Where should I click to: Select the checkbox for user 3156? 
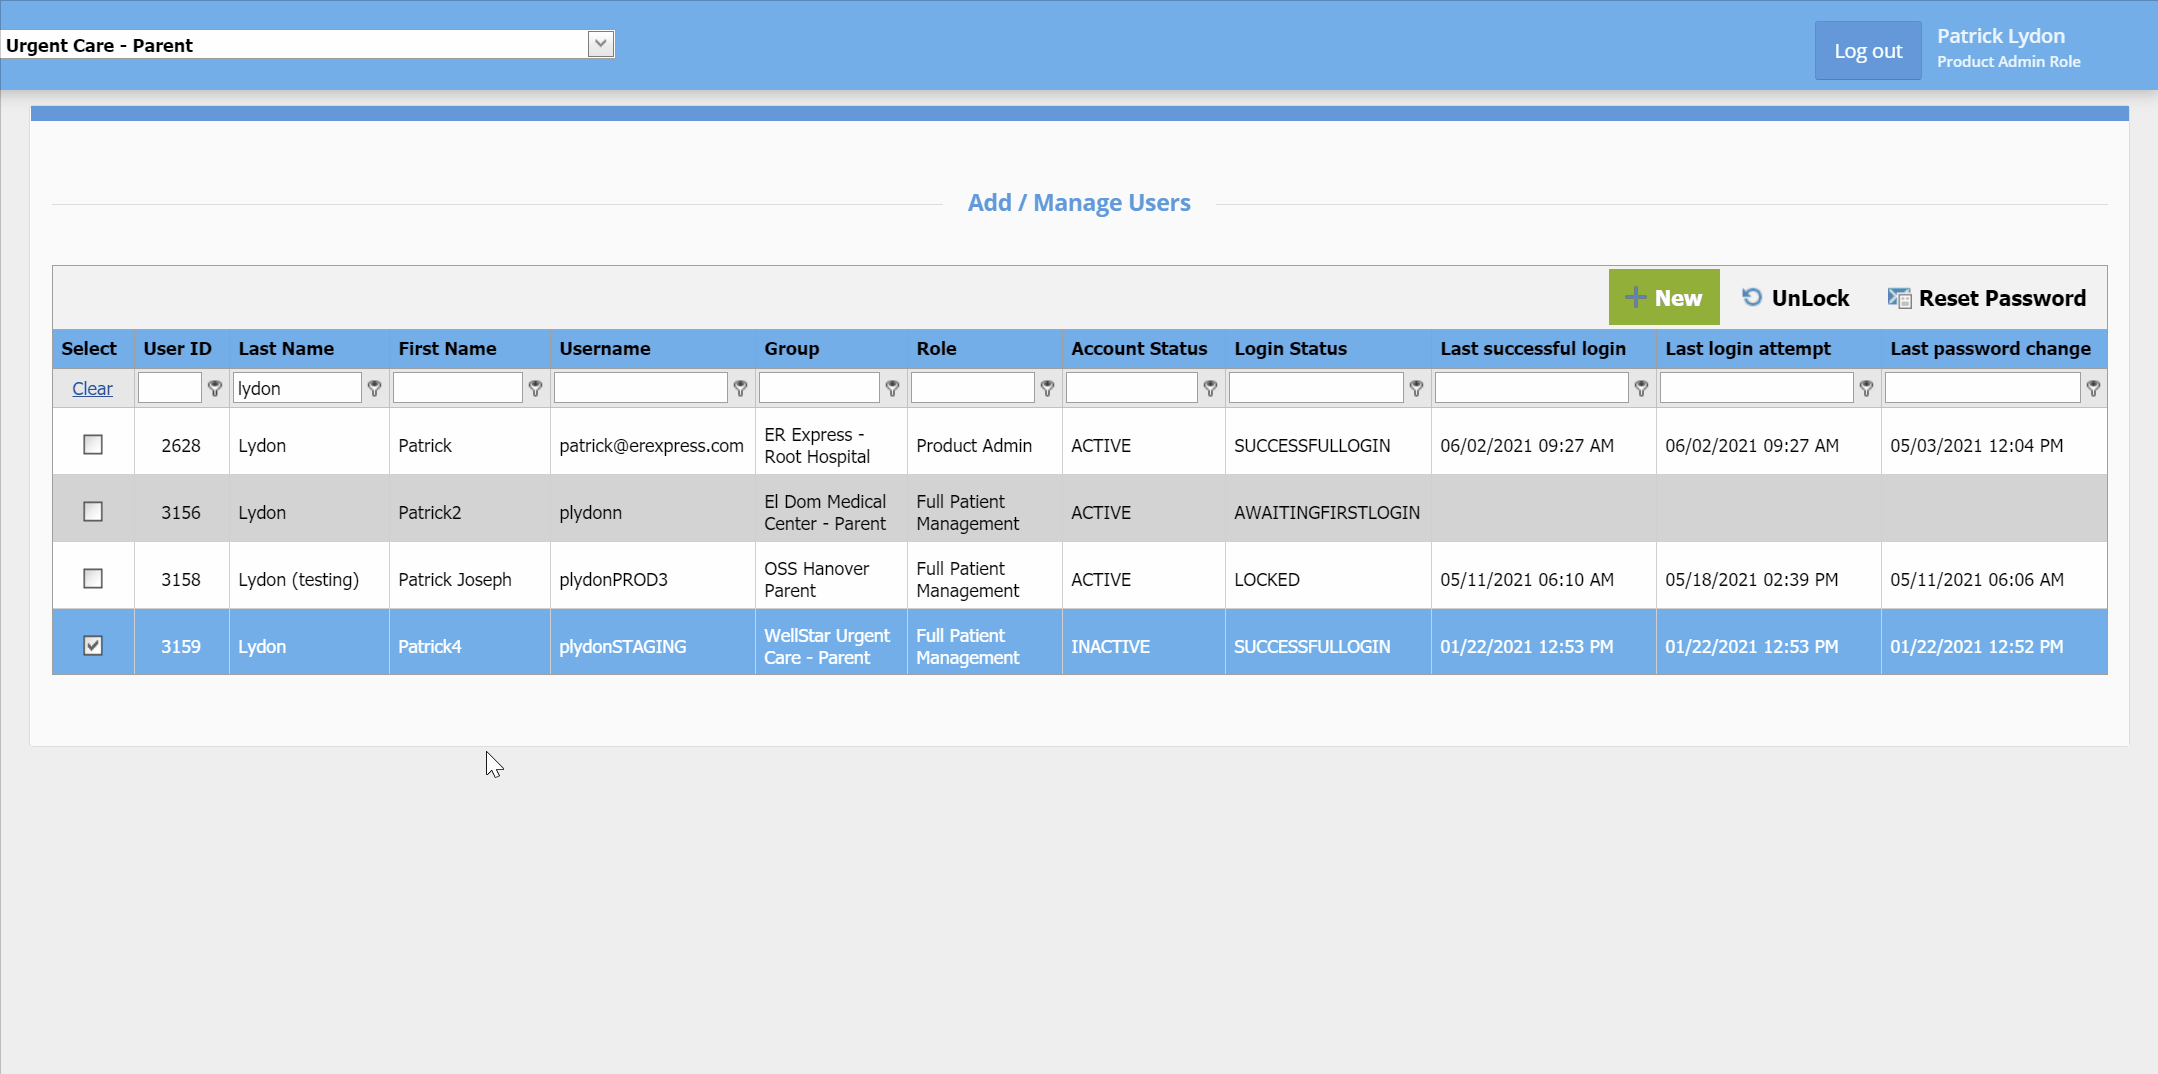click(x=93, y=512)
